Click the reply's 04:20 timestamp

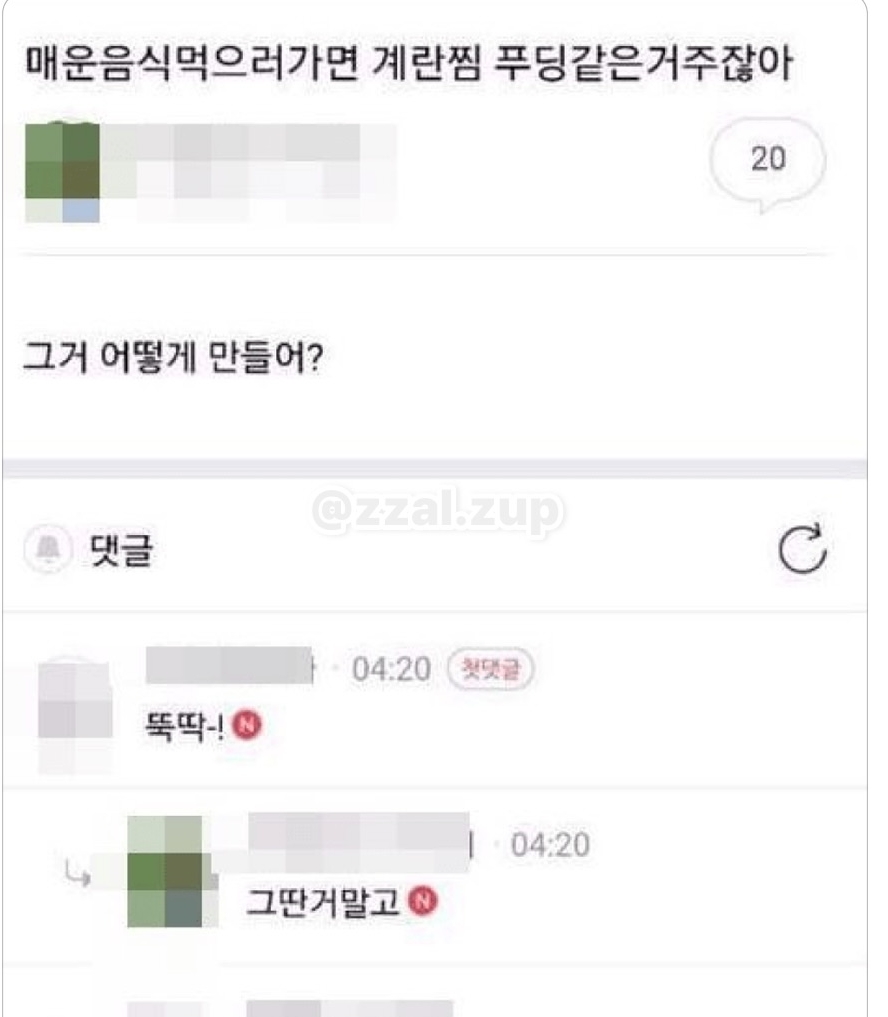tap(550, 845)
